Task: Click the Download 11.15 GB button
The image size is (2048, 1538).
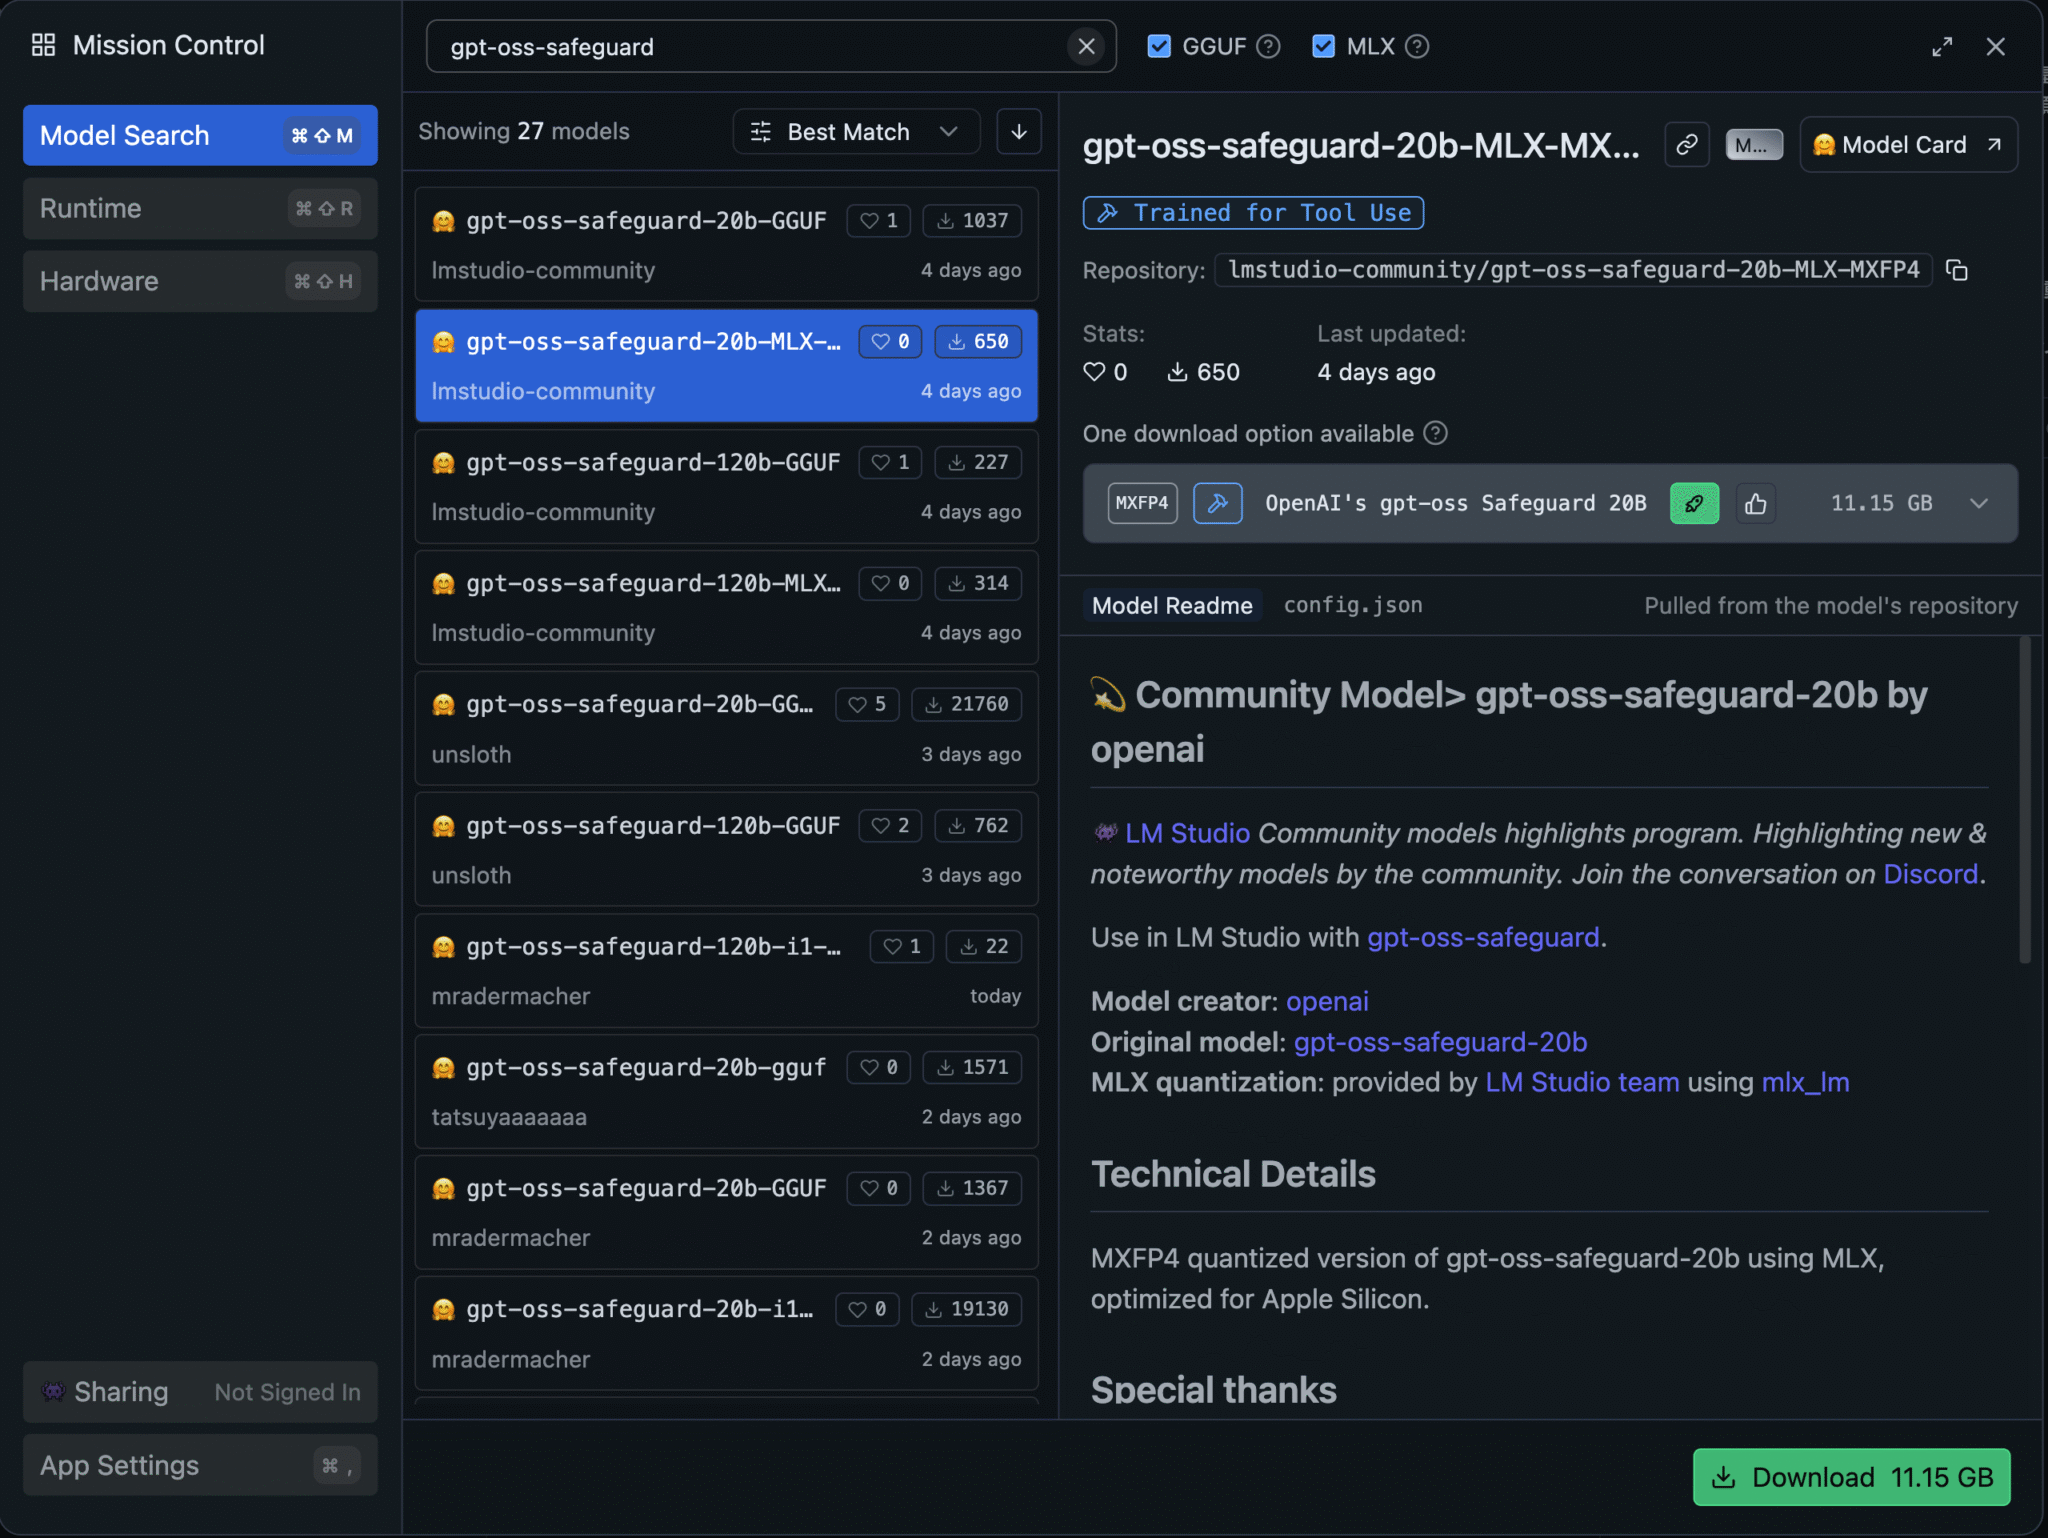Action: [1851, 1477]
